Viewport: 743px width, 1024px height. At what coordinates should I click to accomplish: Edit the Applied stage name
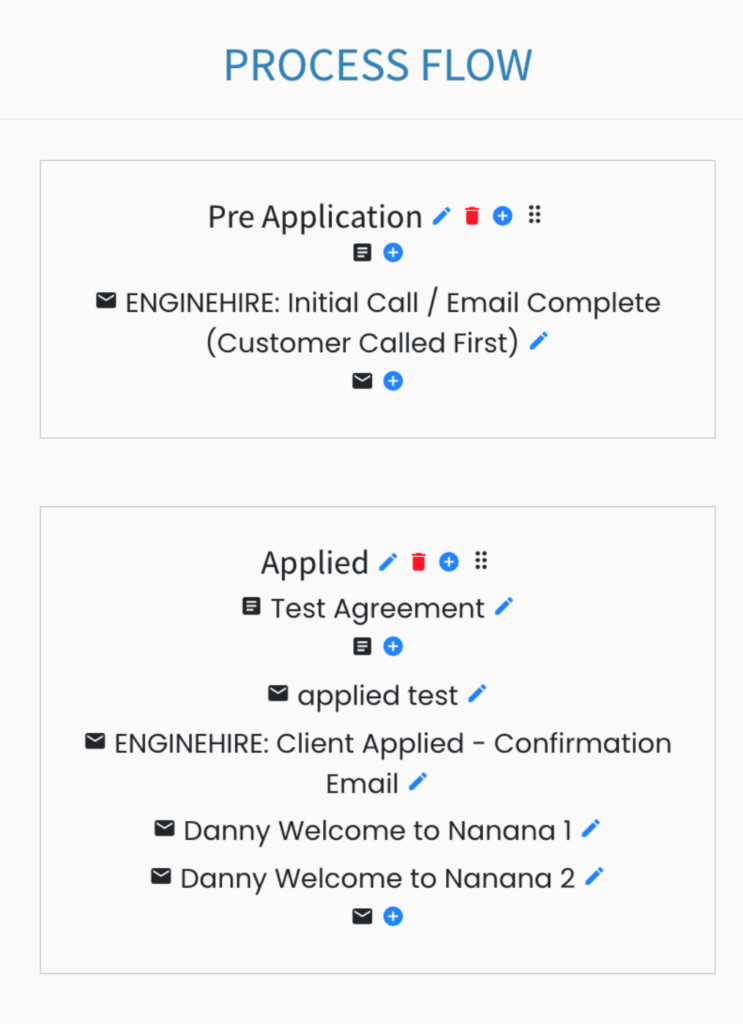tap(388, 561)
